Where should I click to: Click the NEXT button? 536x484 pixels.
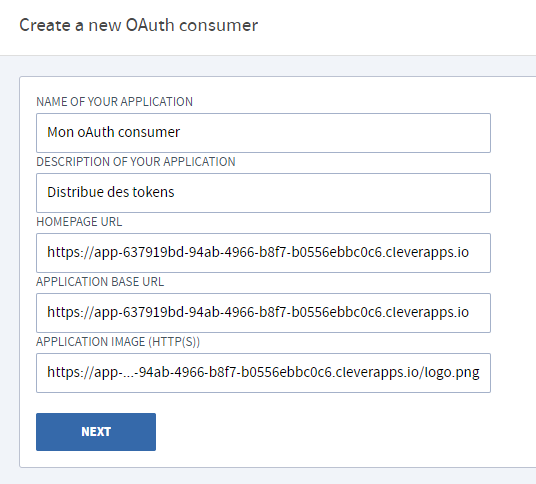click(96, 432)
